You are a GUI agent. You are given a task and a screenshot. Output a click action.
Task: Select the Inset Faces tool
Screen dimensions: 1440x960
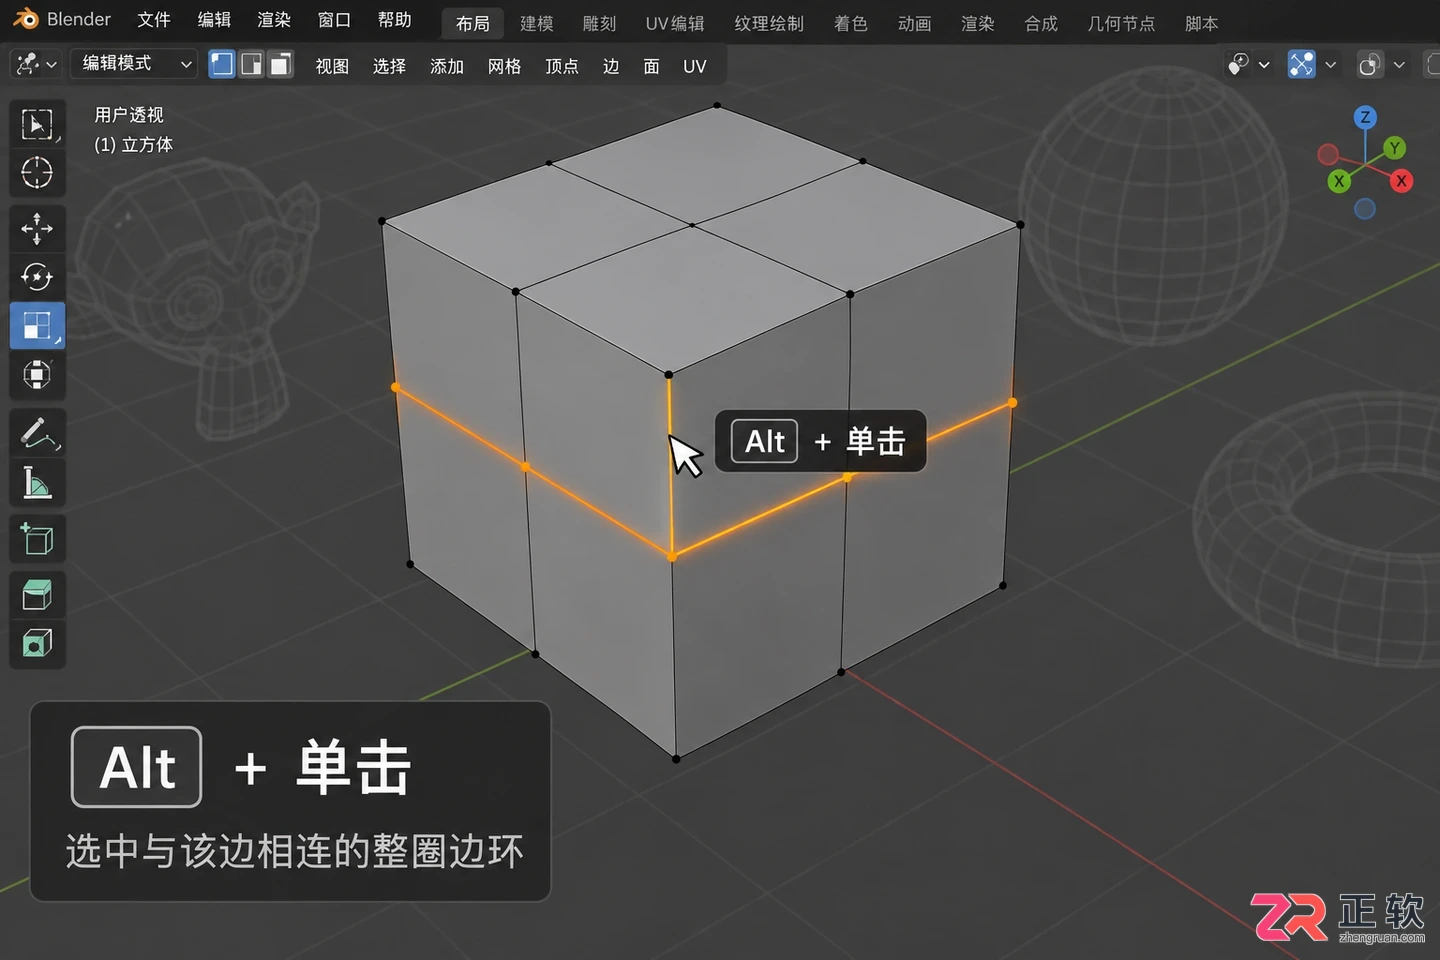[37, 643]
